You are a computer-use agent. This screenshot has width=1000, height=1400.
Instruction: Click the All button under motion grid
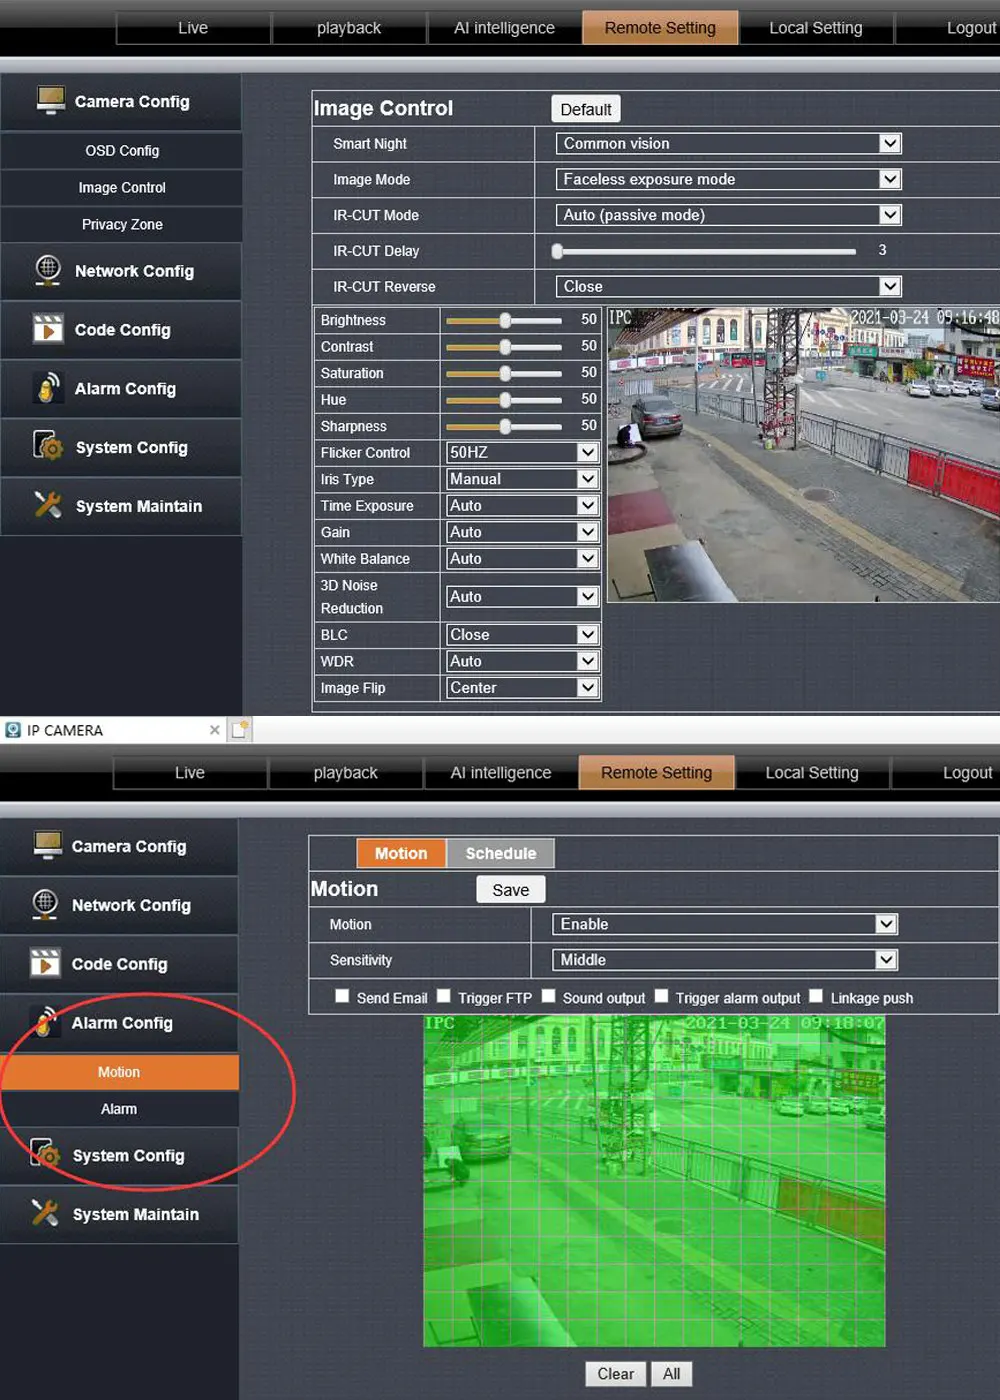tap(671, 1374)
